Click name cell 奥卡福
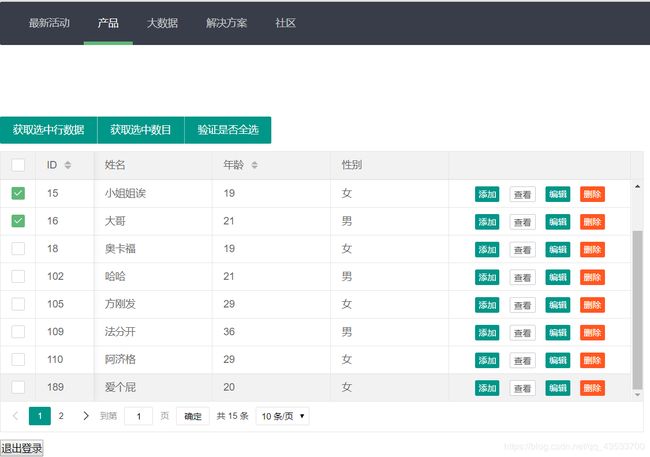This screenshot has height=457, width=650. coord(120,249)
